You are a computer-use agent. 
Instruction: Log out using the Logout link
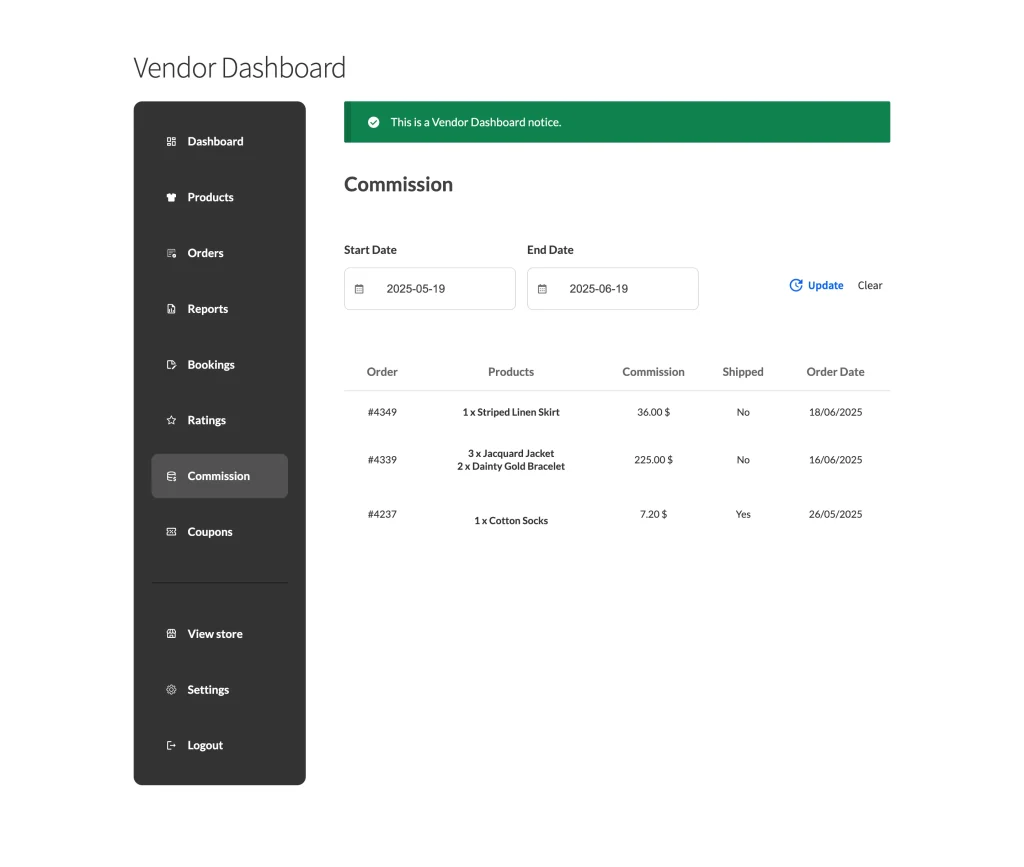tap(219, 746)
